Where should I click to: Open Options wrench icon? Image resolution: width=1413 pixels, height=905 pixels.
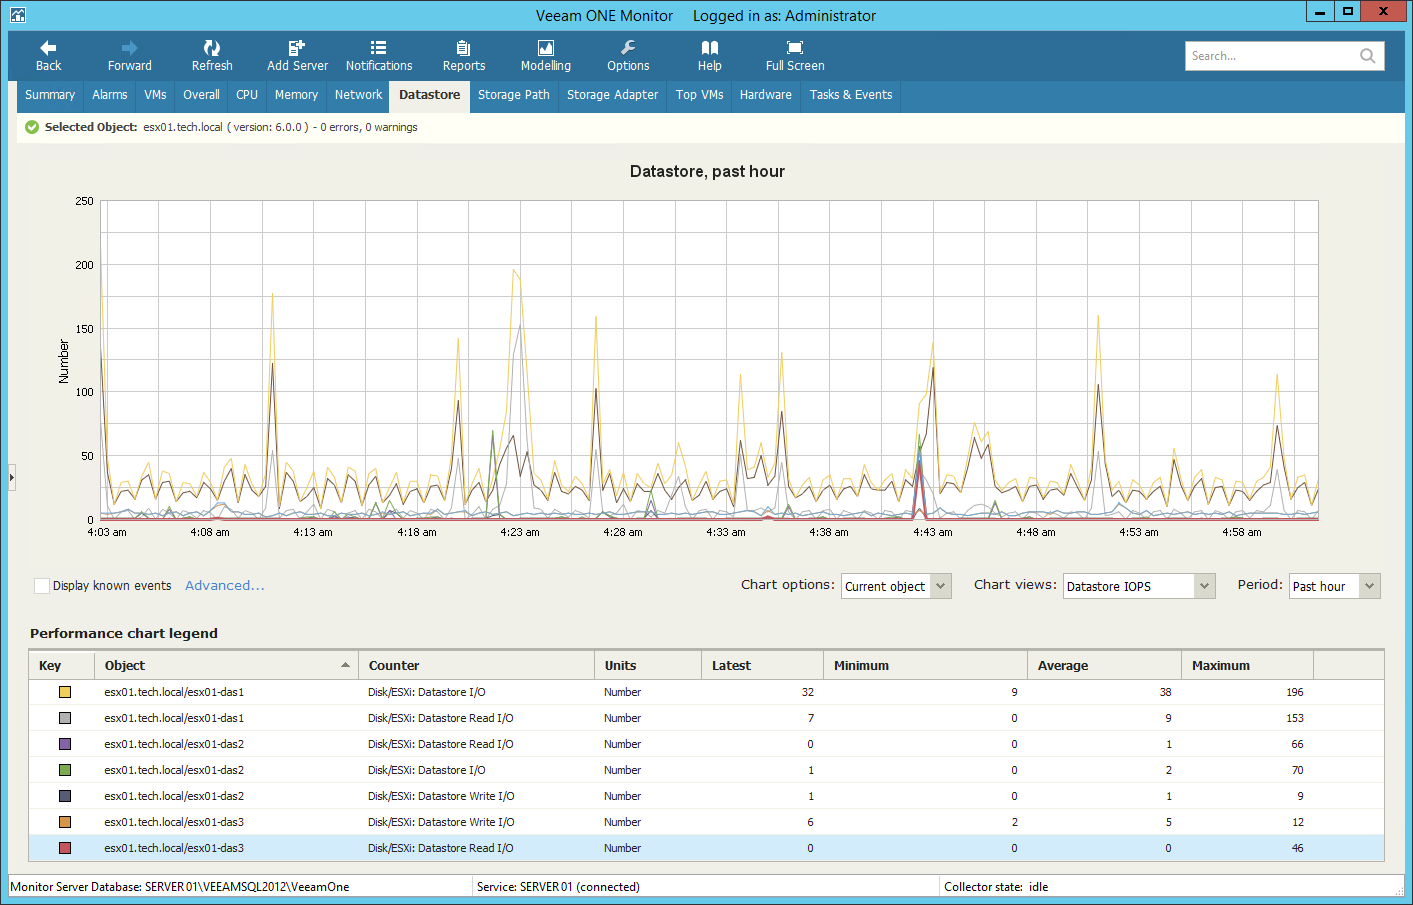coord(628,47)
